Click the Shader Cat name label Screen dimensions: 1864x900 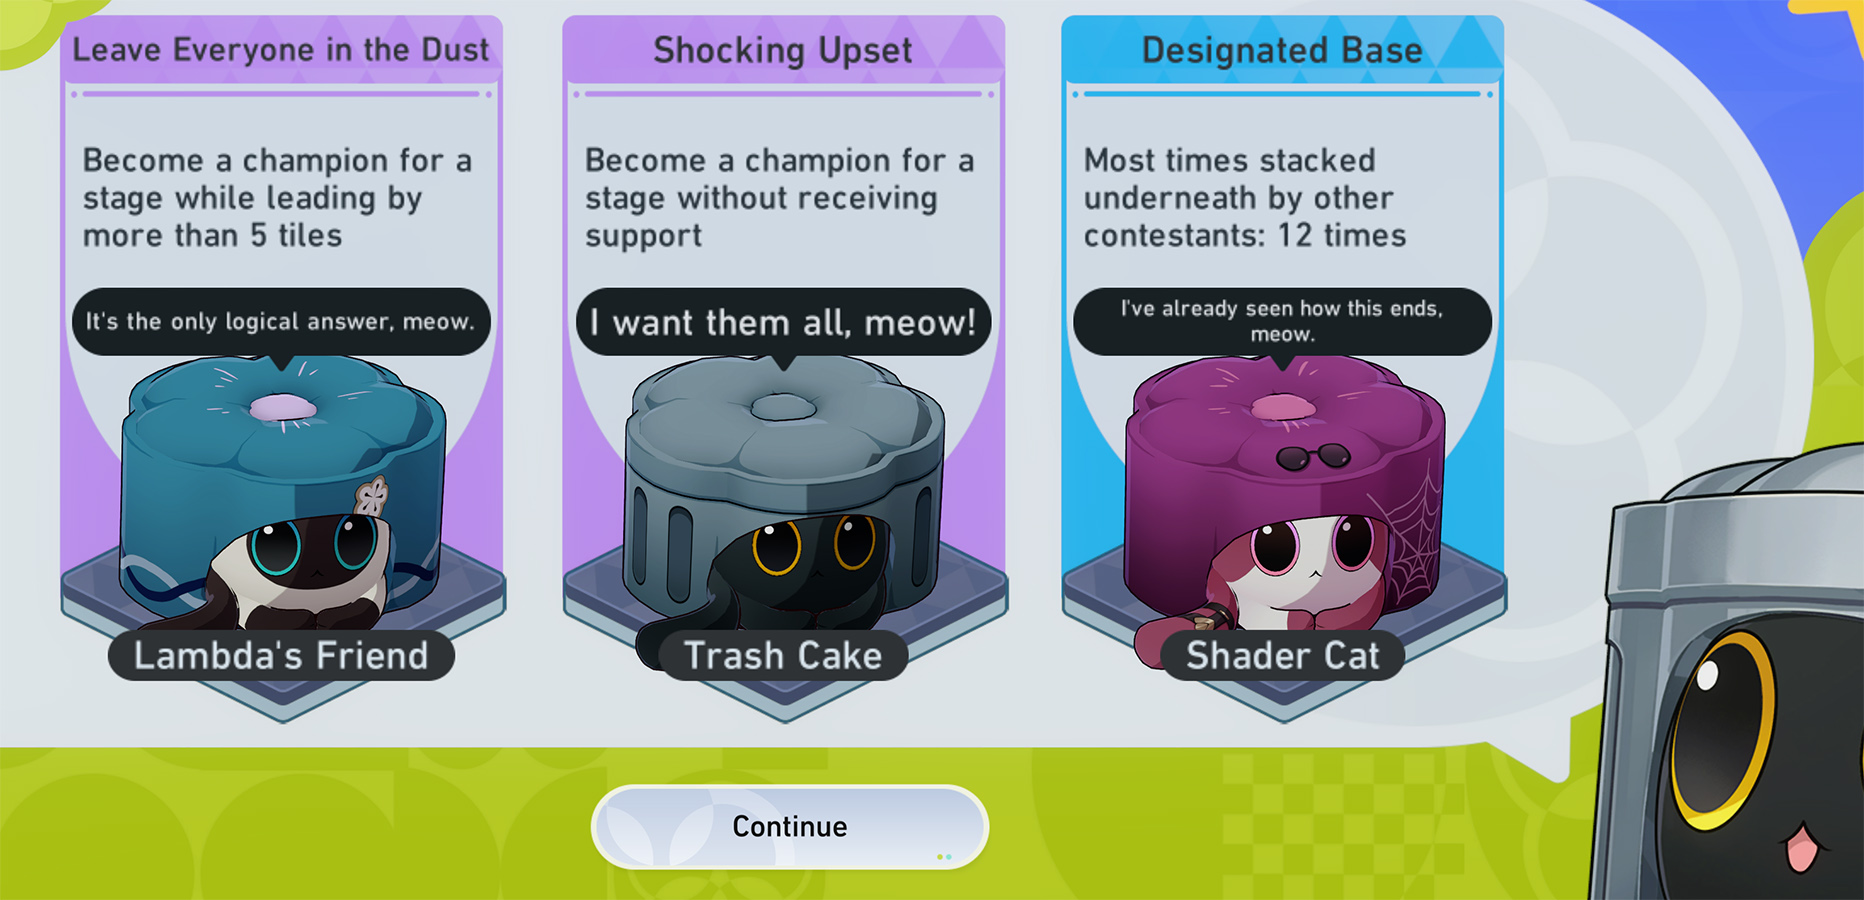pyautogui.click(x=1283, y=656)
